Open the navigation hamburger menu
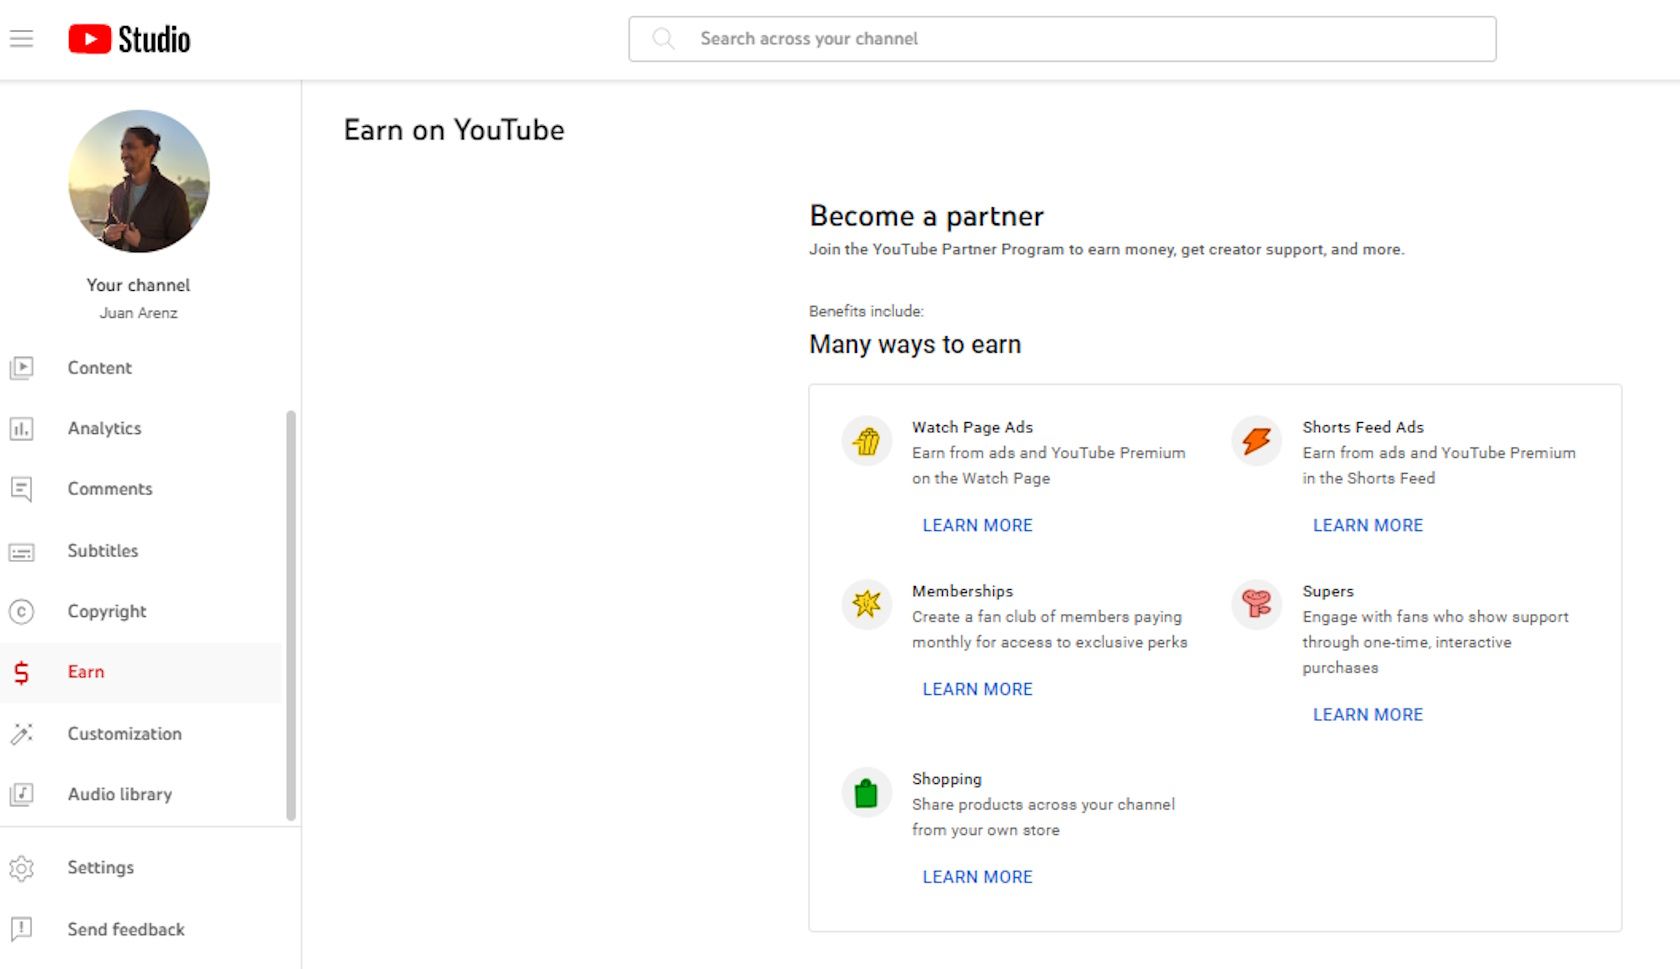Viewport: 1680px width, 969px height. point(21,38)
